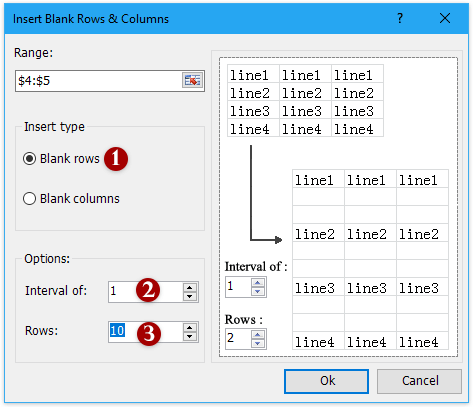The height and width of the screenshot is (407, 473).
Task: Dismiss the dialog with Cancel button
Action: click(419, 381)
